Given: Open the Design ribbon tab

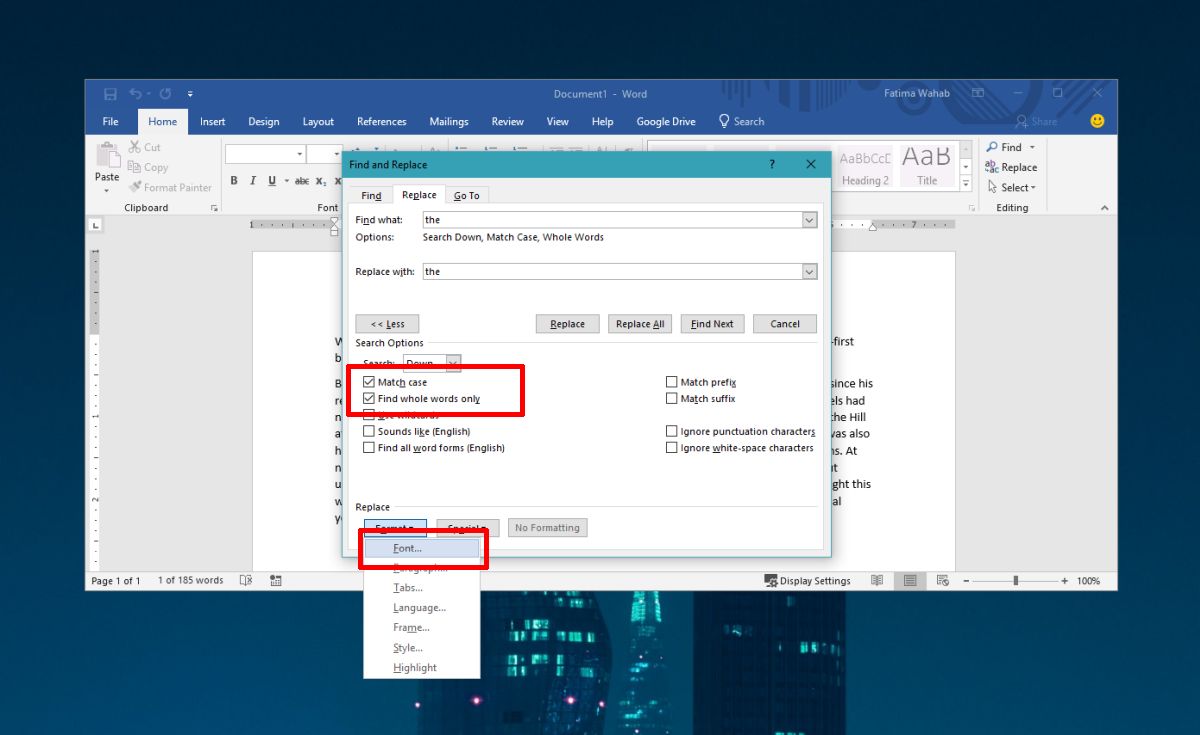Looking at the screenshot, I should coord(264,121).
